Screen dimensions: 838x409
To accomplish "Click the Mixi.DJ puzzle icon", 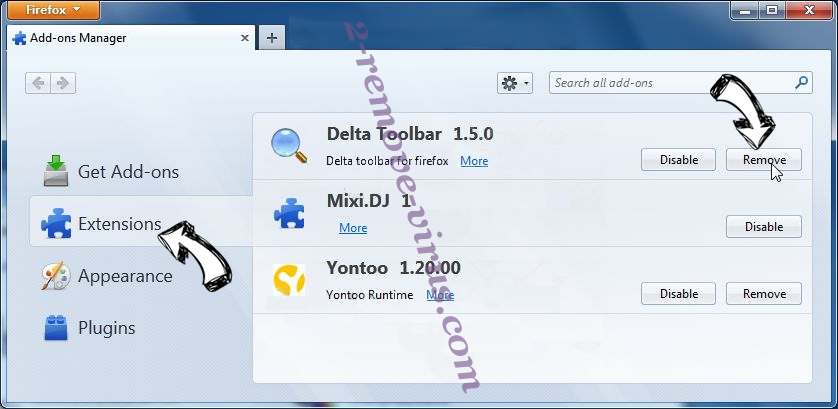I will point(289,214).
